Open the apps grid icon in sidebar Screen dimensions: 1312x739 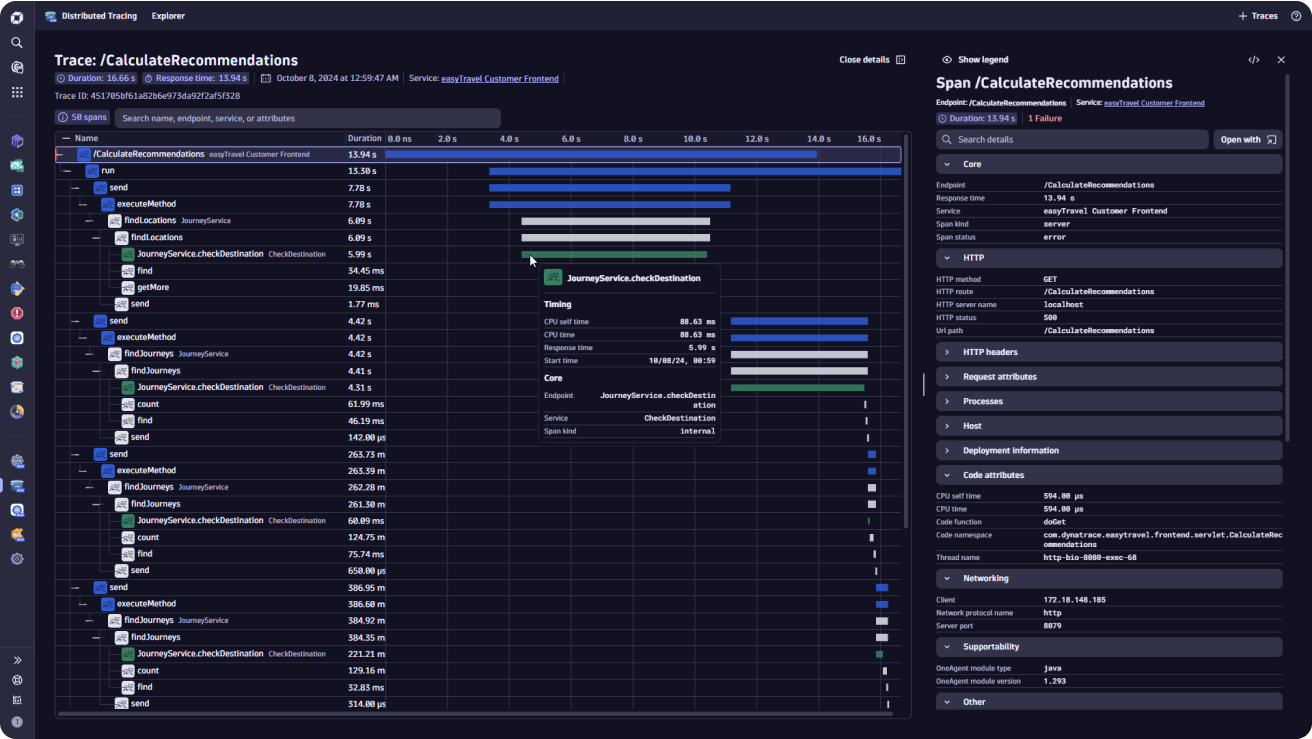click(x=17, y=92)
